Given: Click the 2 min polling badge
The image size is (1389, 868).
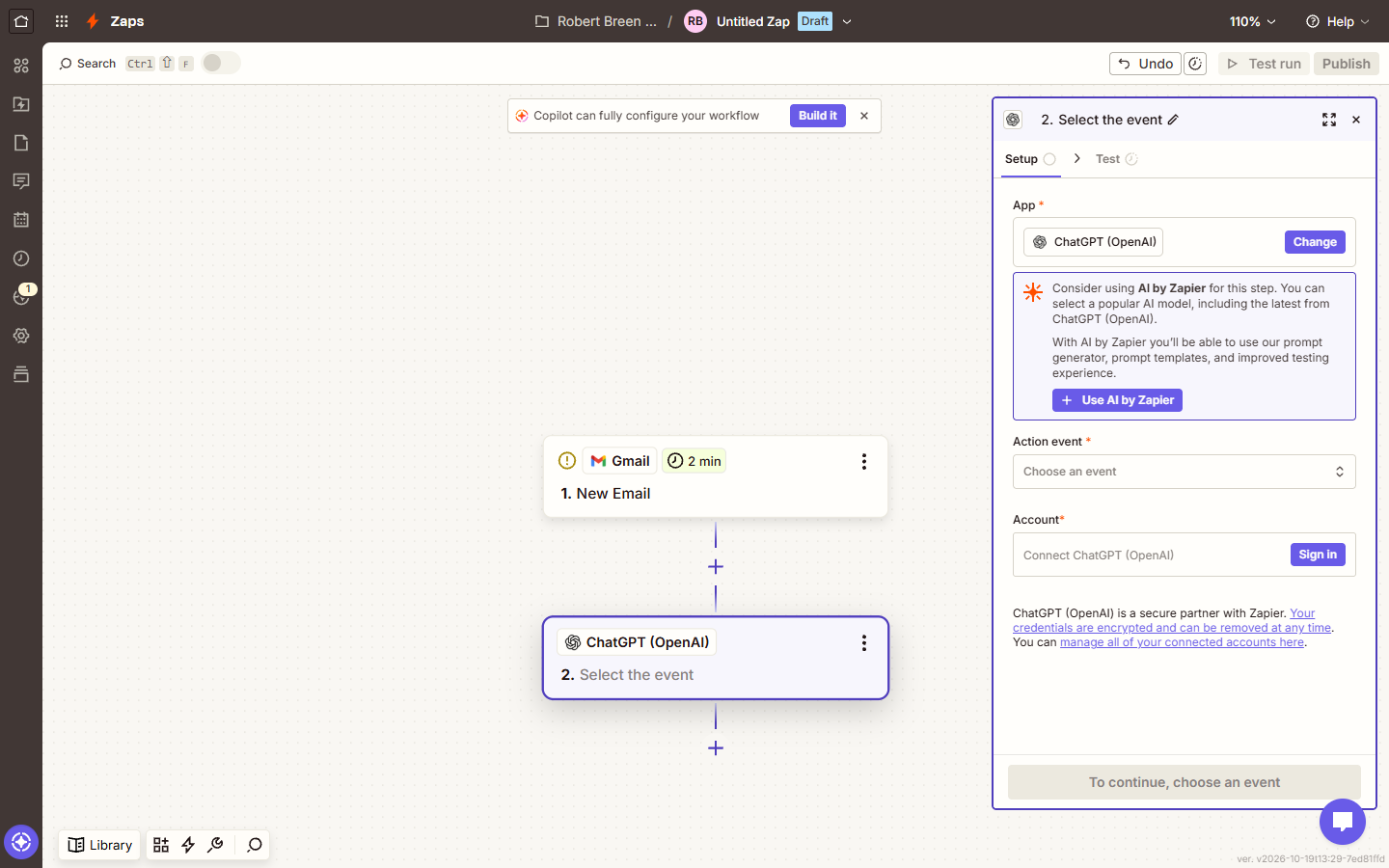Looking at the screenshot, I should tap(694, 461).
